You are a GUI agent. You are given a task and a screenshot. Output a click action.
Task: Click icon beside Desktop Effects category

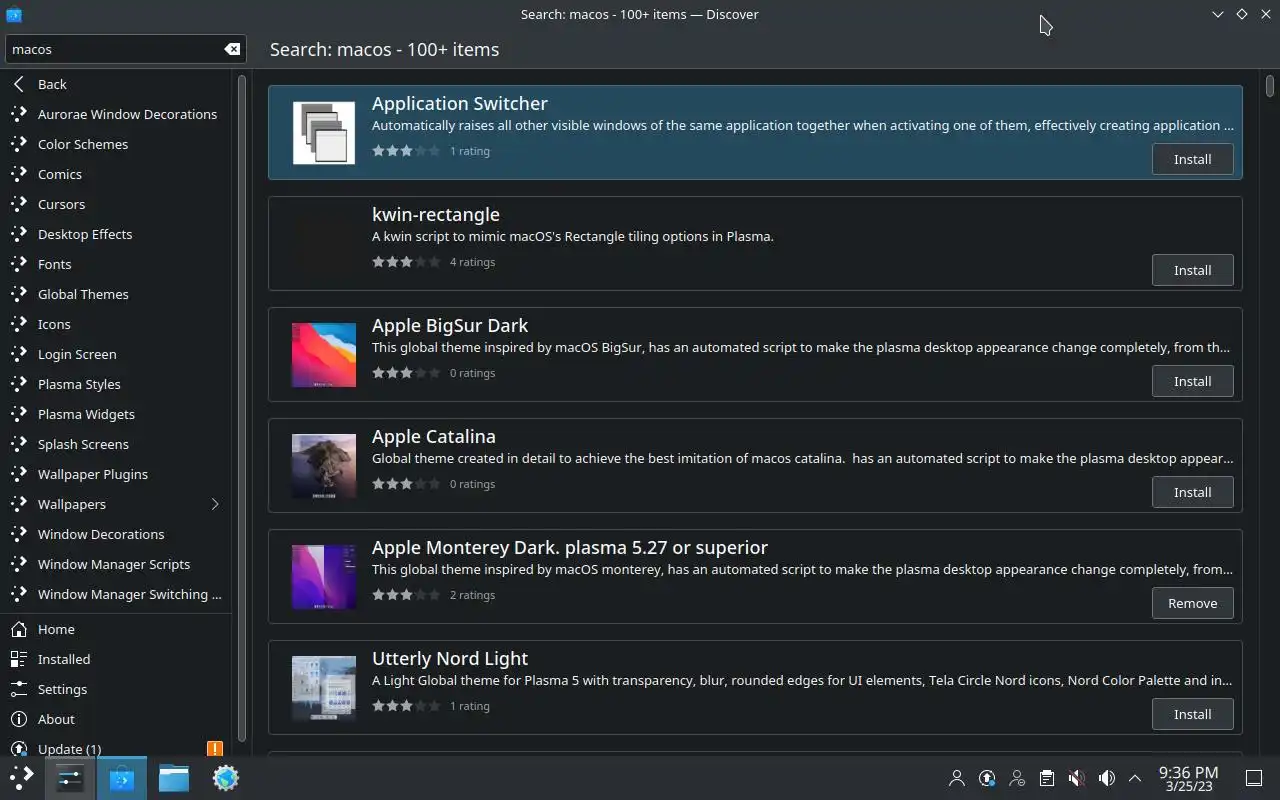(19, 234)
